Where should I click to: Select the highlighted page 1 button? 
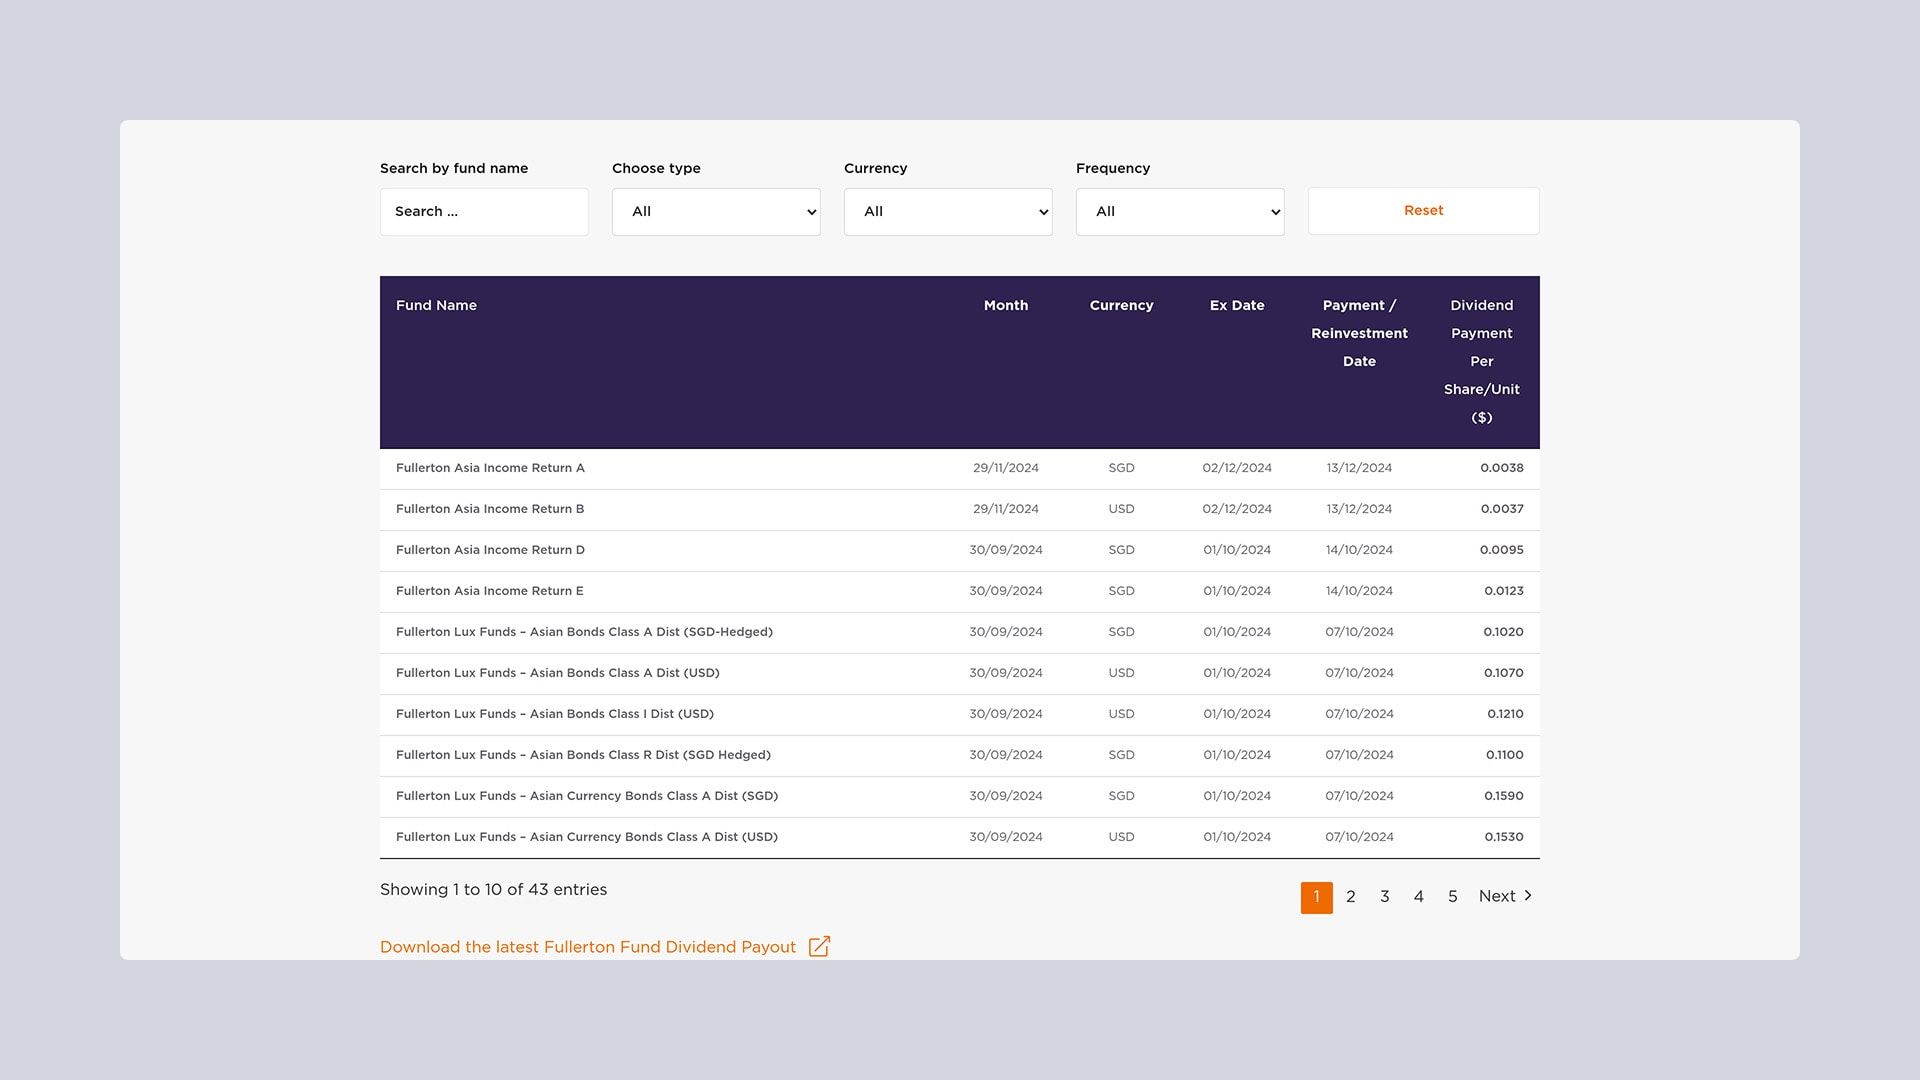(1317, 897)
